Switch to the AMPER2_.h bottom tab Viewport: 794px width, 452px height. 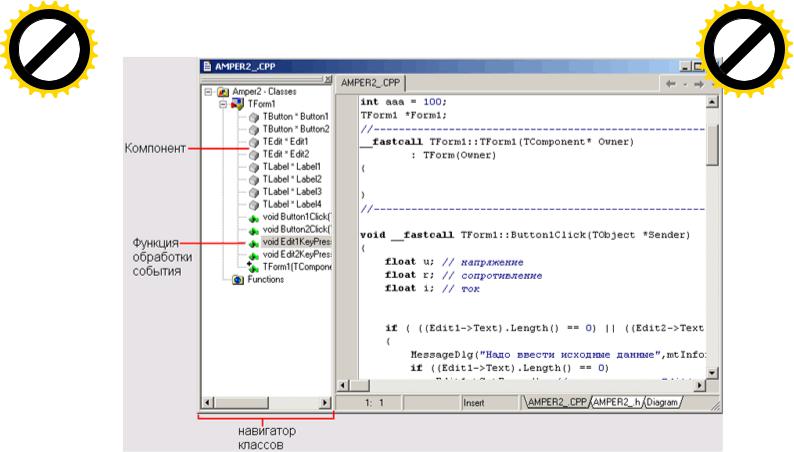pos(615,402)
